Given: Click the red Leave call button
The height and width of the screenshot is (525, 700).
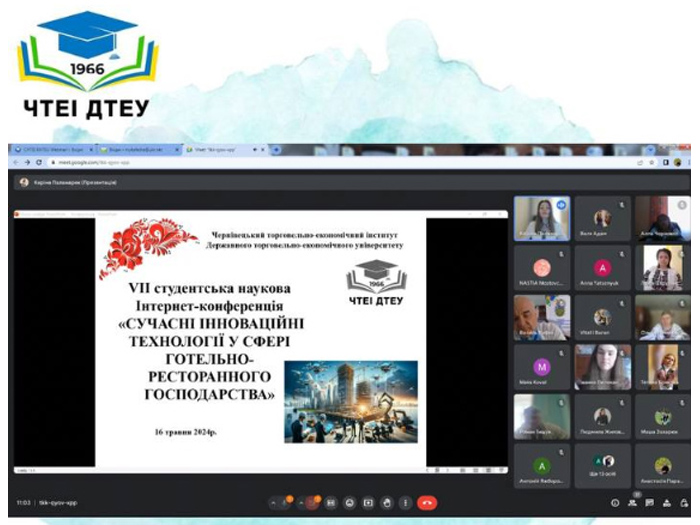Looking at the screenshot, I should 427,502.
